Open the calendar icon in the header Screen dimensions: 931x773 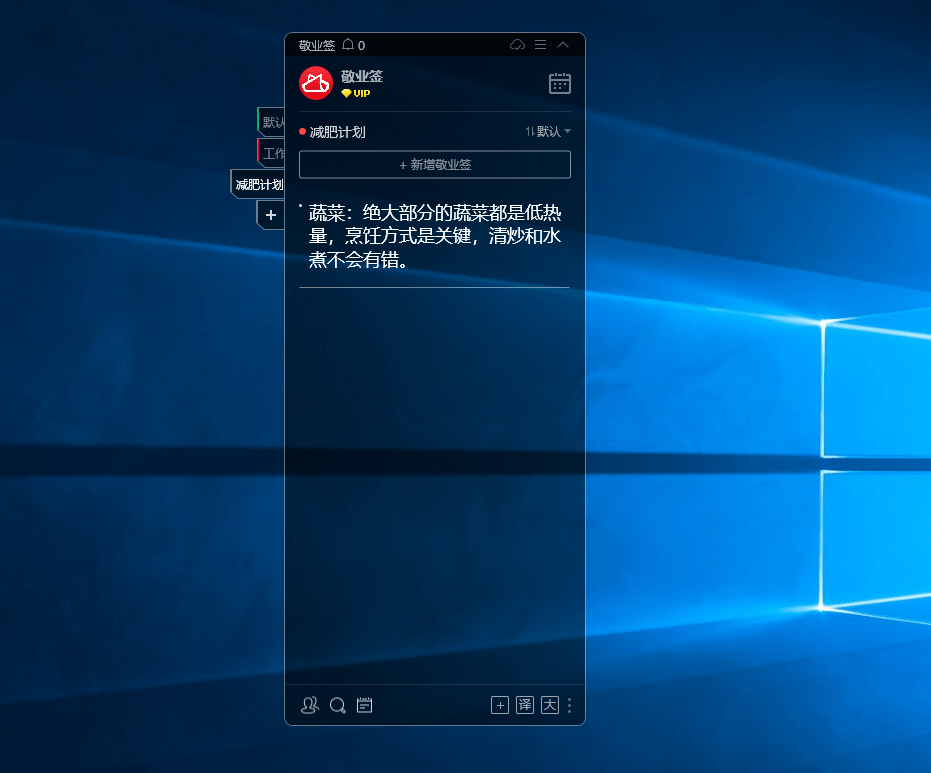[559, 84]
